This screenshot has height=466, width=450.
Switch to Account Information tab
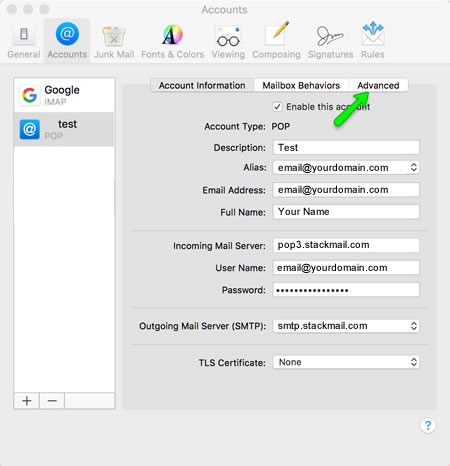[x=202, y=86]
